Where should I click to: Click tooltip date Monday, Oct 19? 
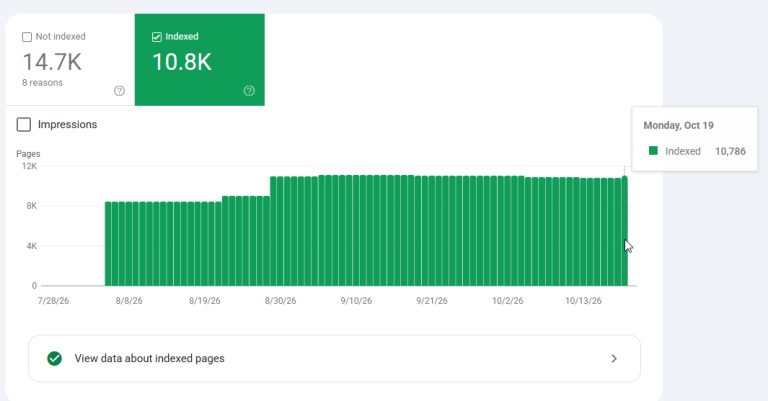point(678,125)
